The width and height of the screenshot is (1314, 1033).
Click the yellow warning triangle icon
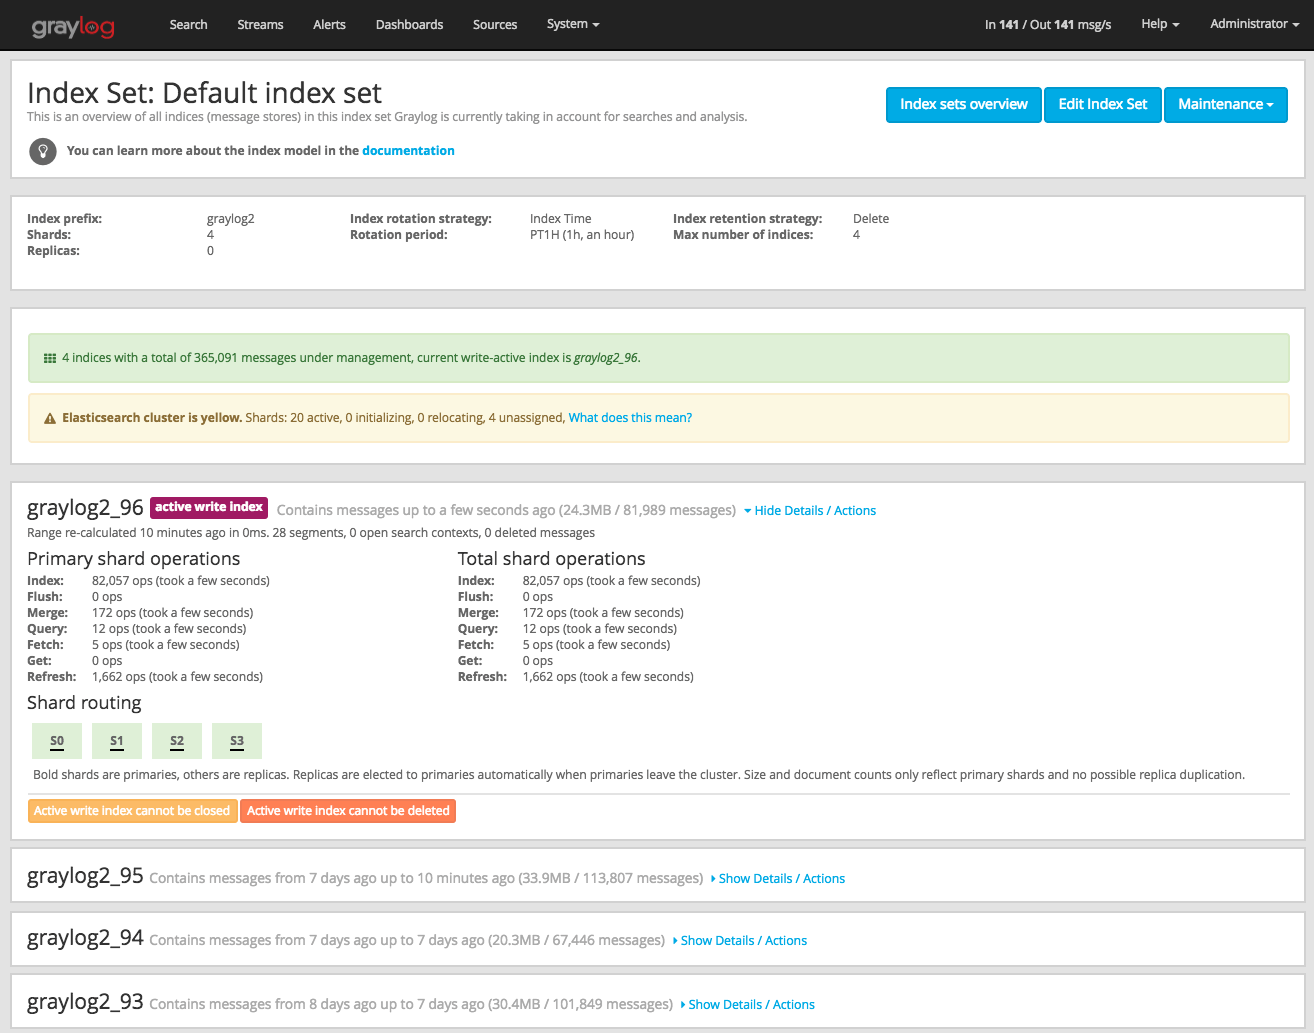coord(50,418)
